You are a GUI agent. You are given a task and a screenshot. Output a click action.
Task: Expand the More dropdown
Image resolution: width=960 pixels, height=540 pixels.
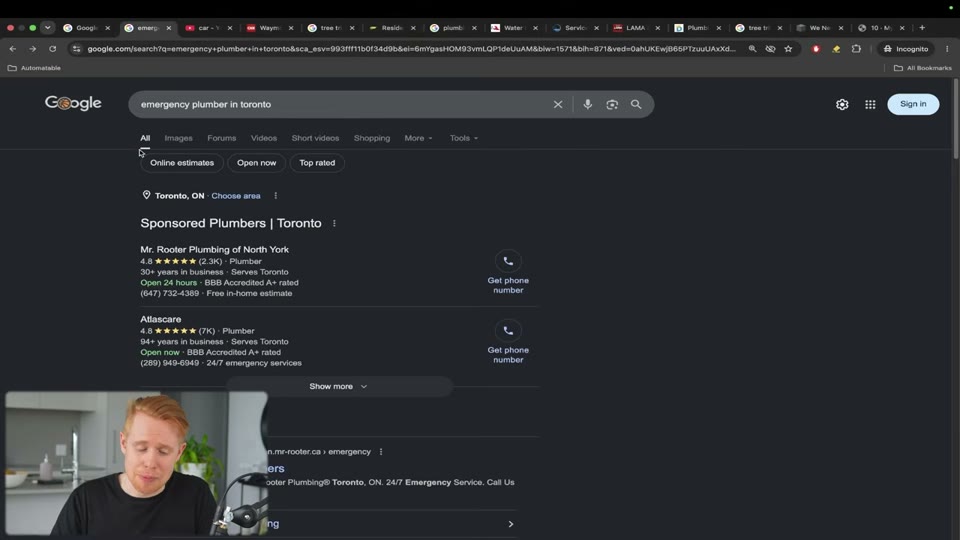coord(418,138)
